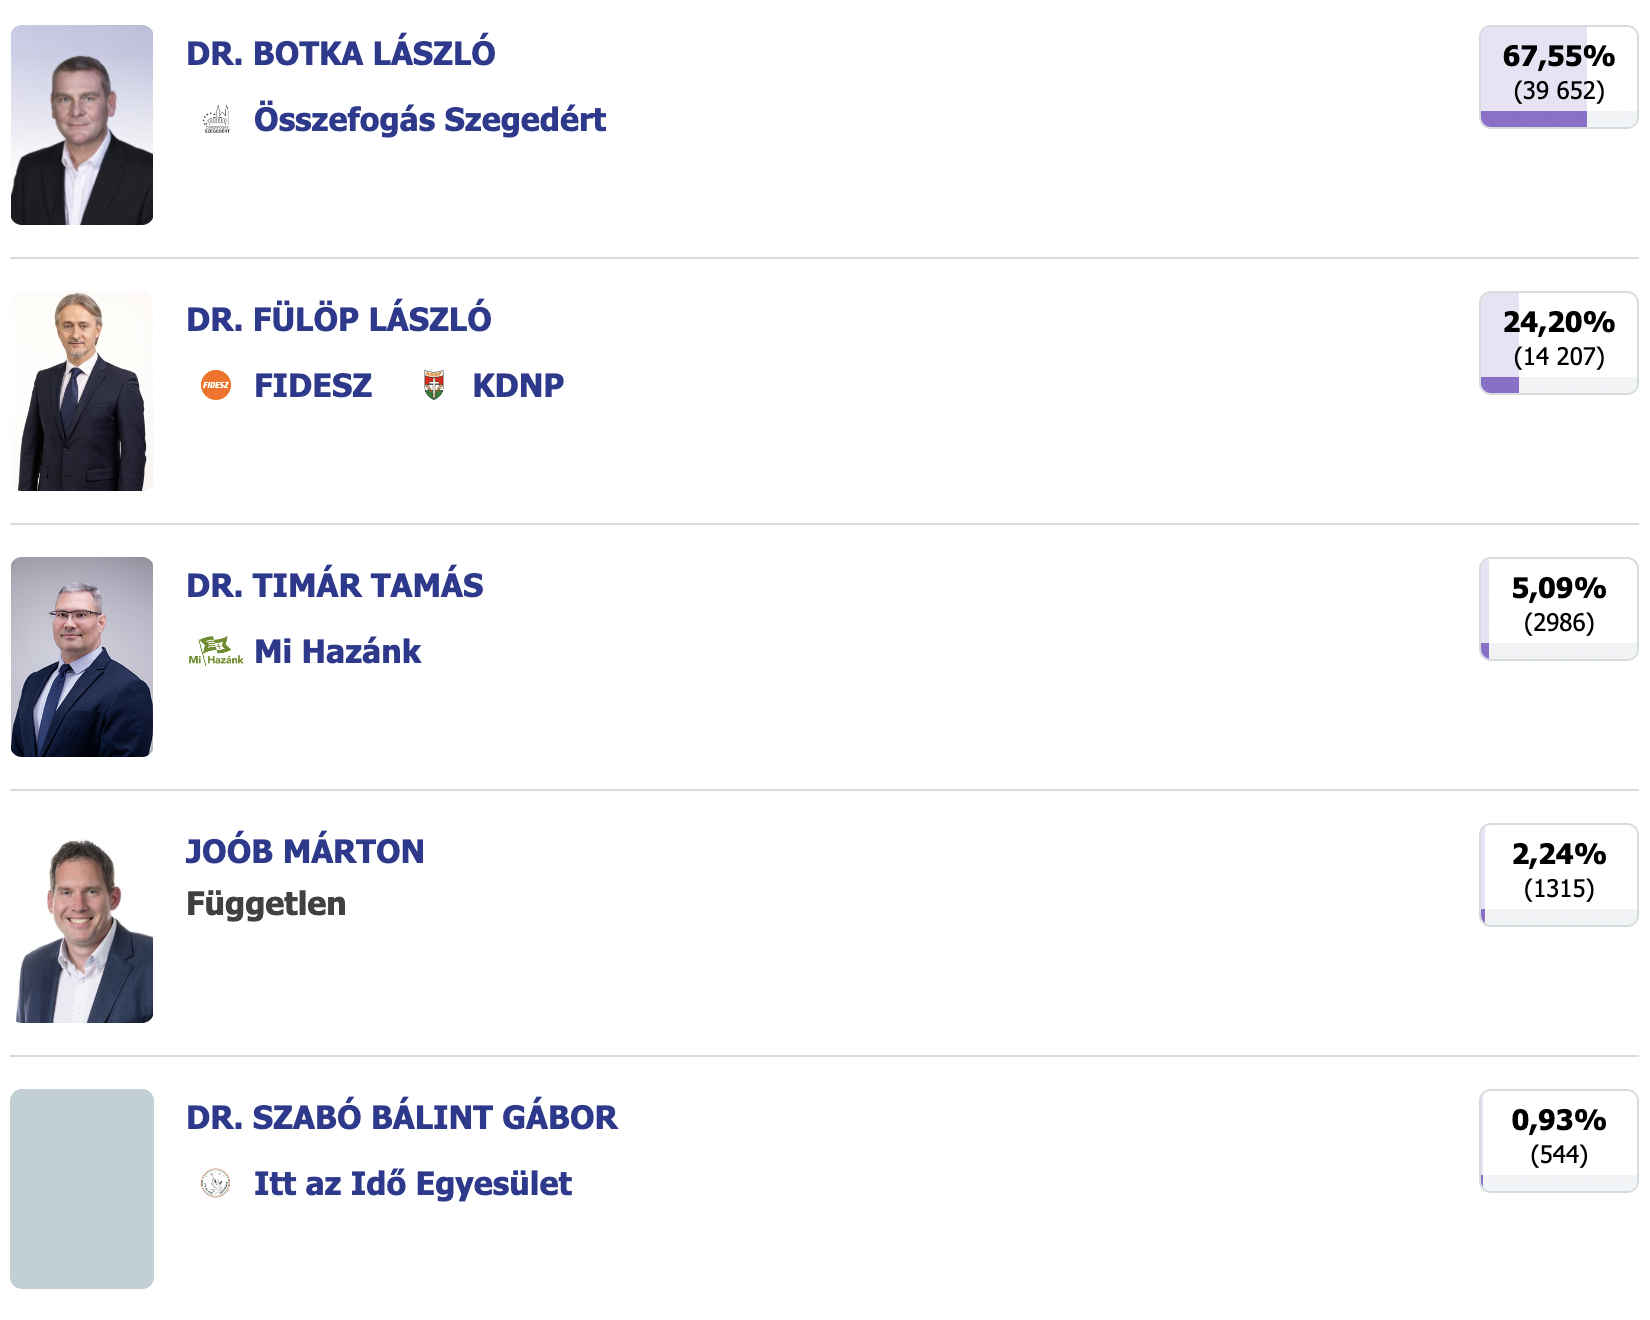Viewport: 1650px width, 1320px height.
Task: Click the KDNP coat-of-arms icon
Action: click(x=434, y=385)
